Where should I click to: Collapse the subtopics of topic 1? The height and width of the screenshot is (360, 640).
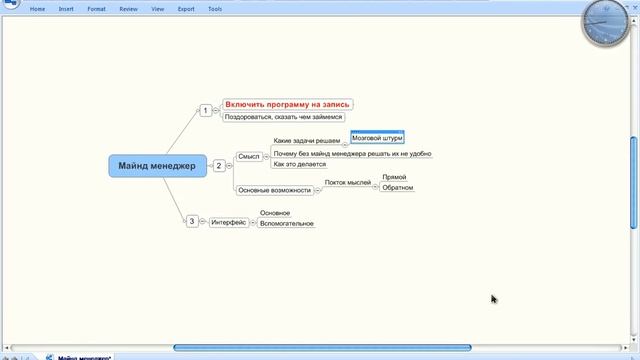click(x=216, y=111)
